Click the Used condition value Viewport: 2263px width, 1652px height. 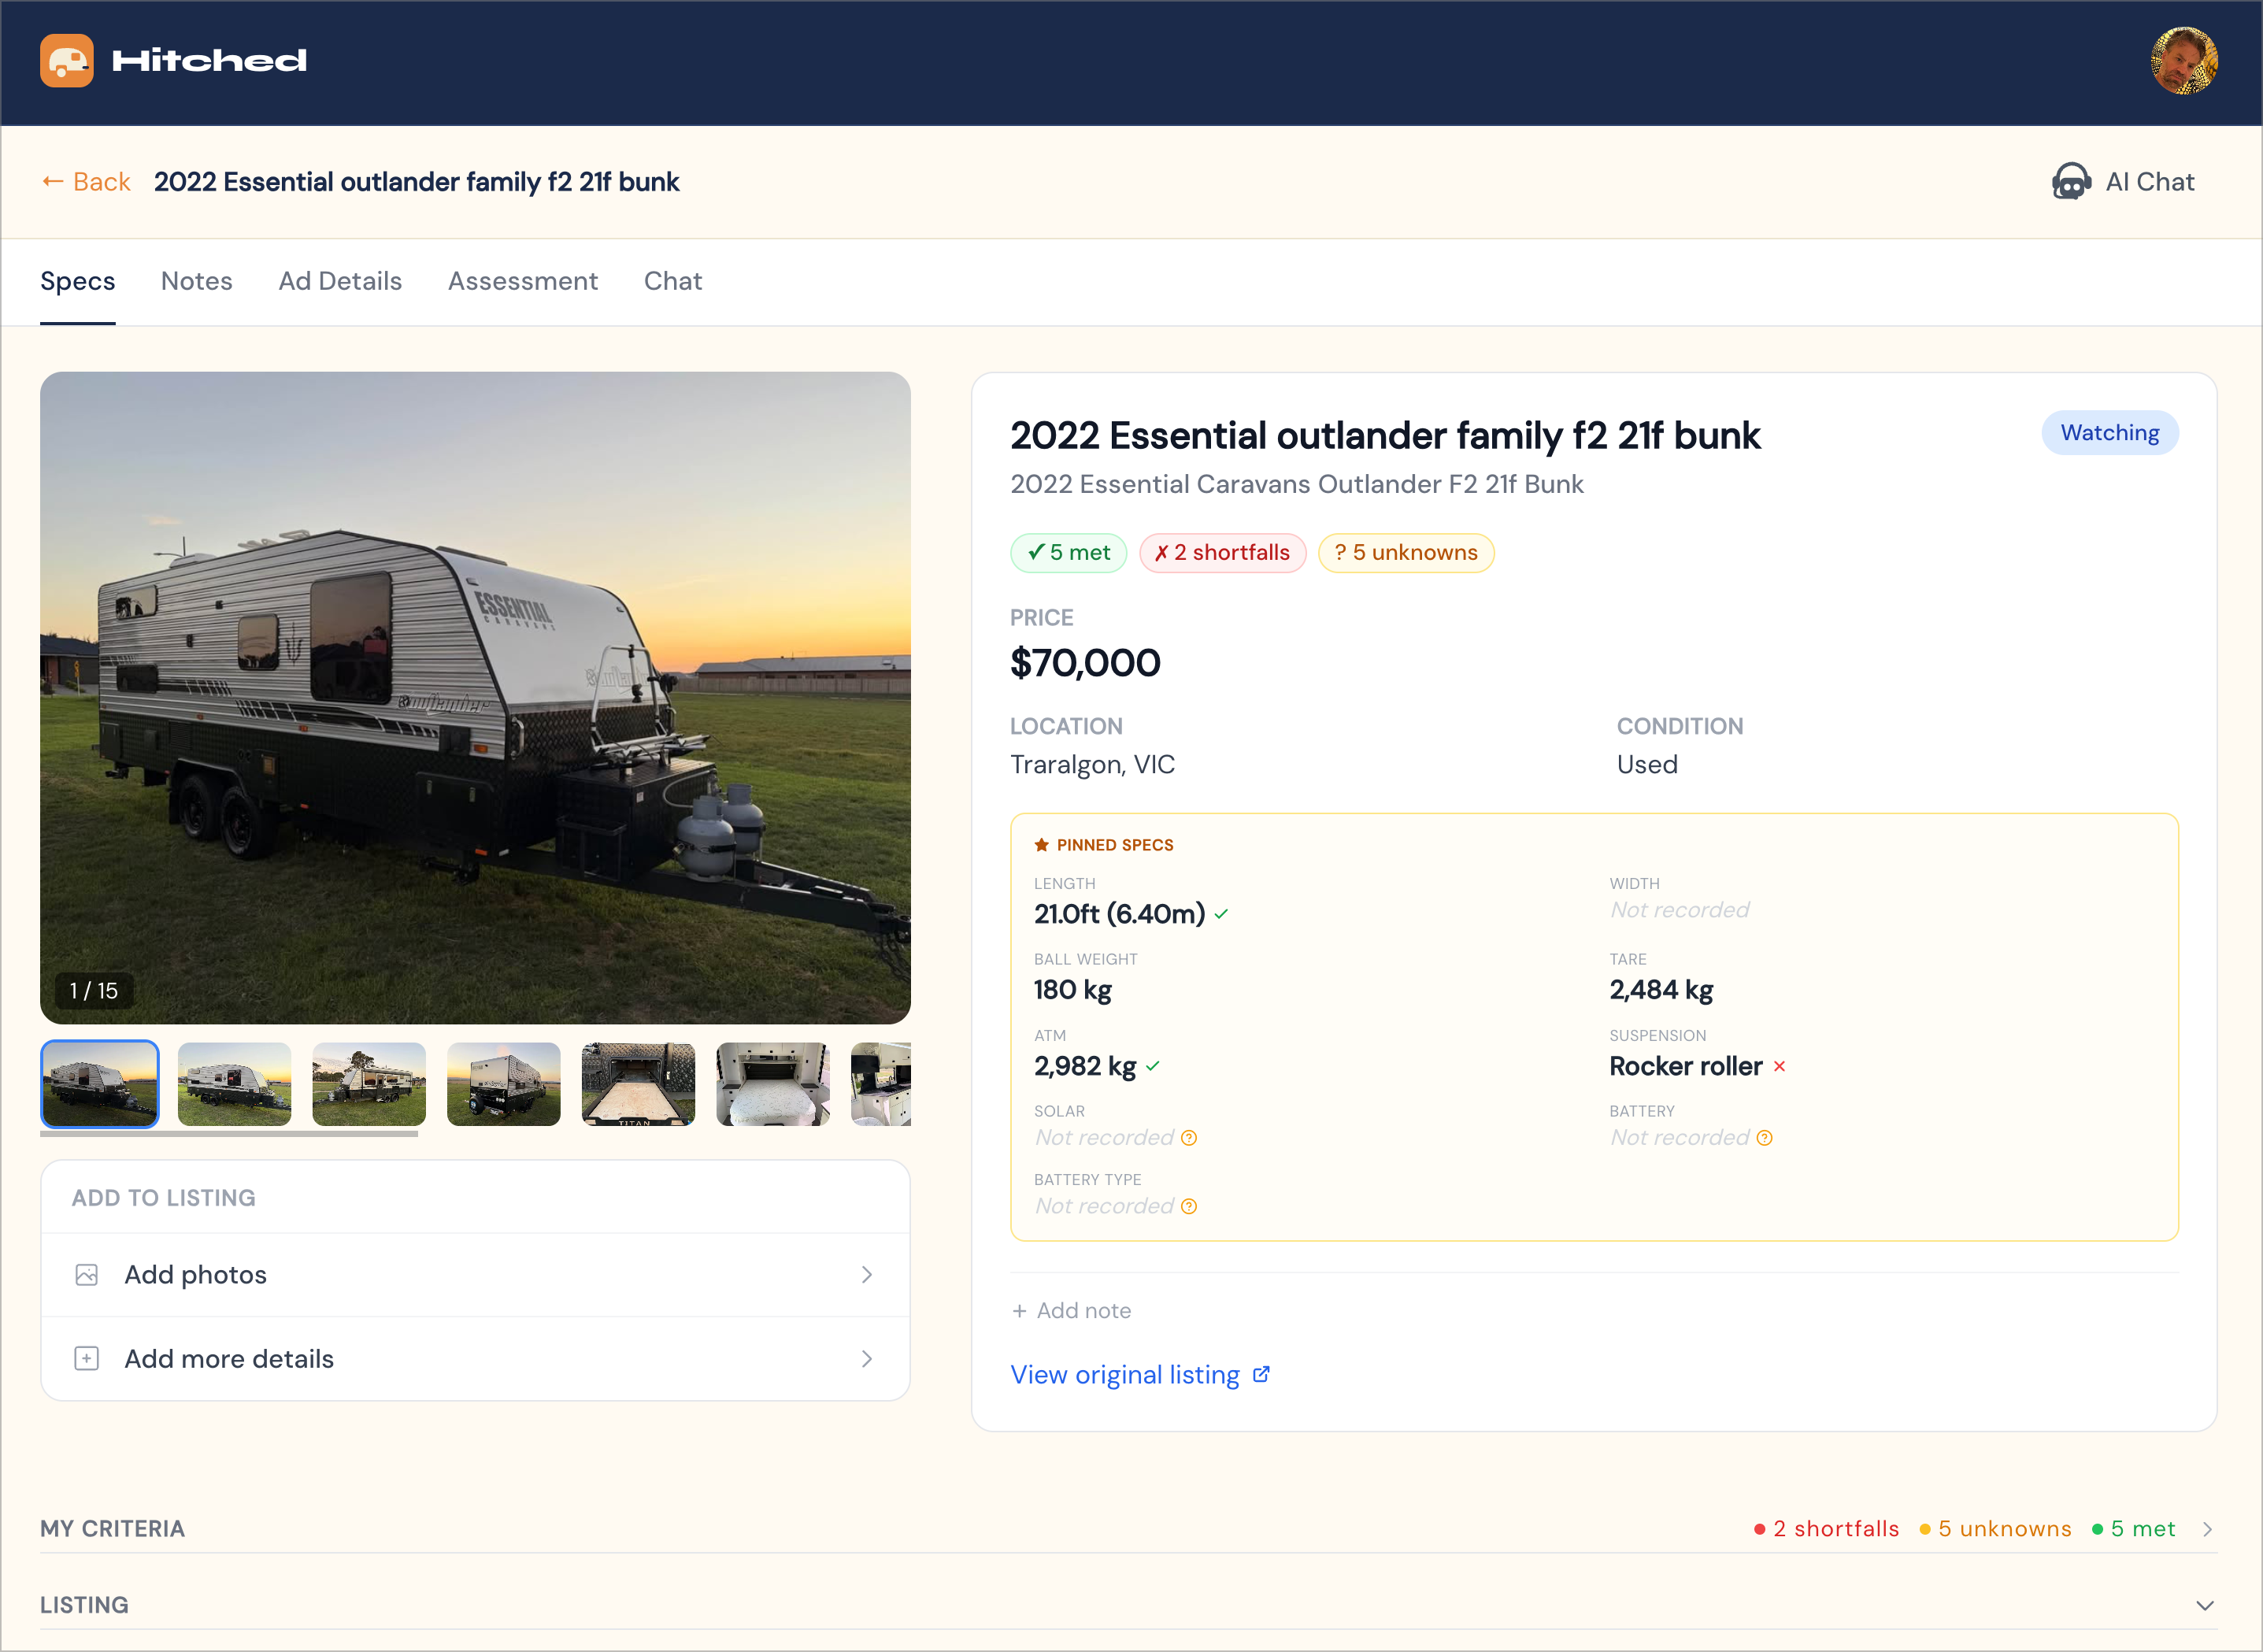coord(1648,765)
